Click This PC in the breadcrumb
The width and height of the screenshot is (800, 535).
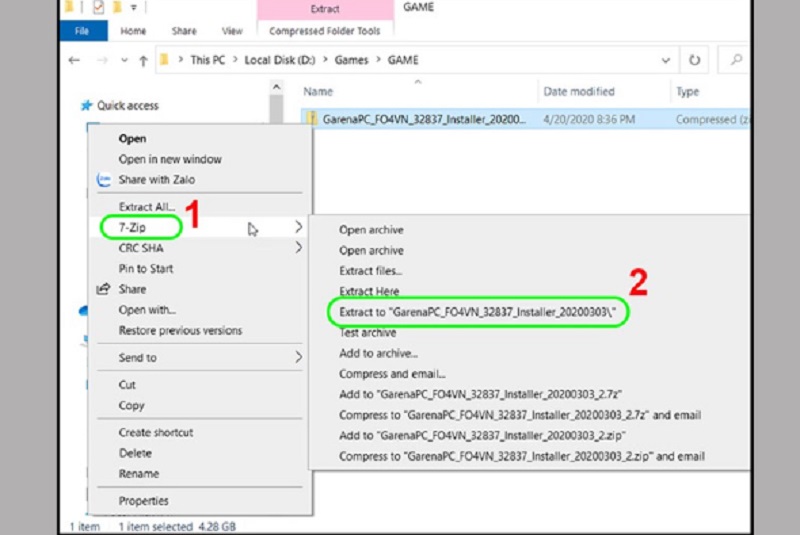pos(208,60)
